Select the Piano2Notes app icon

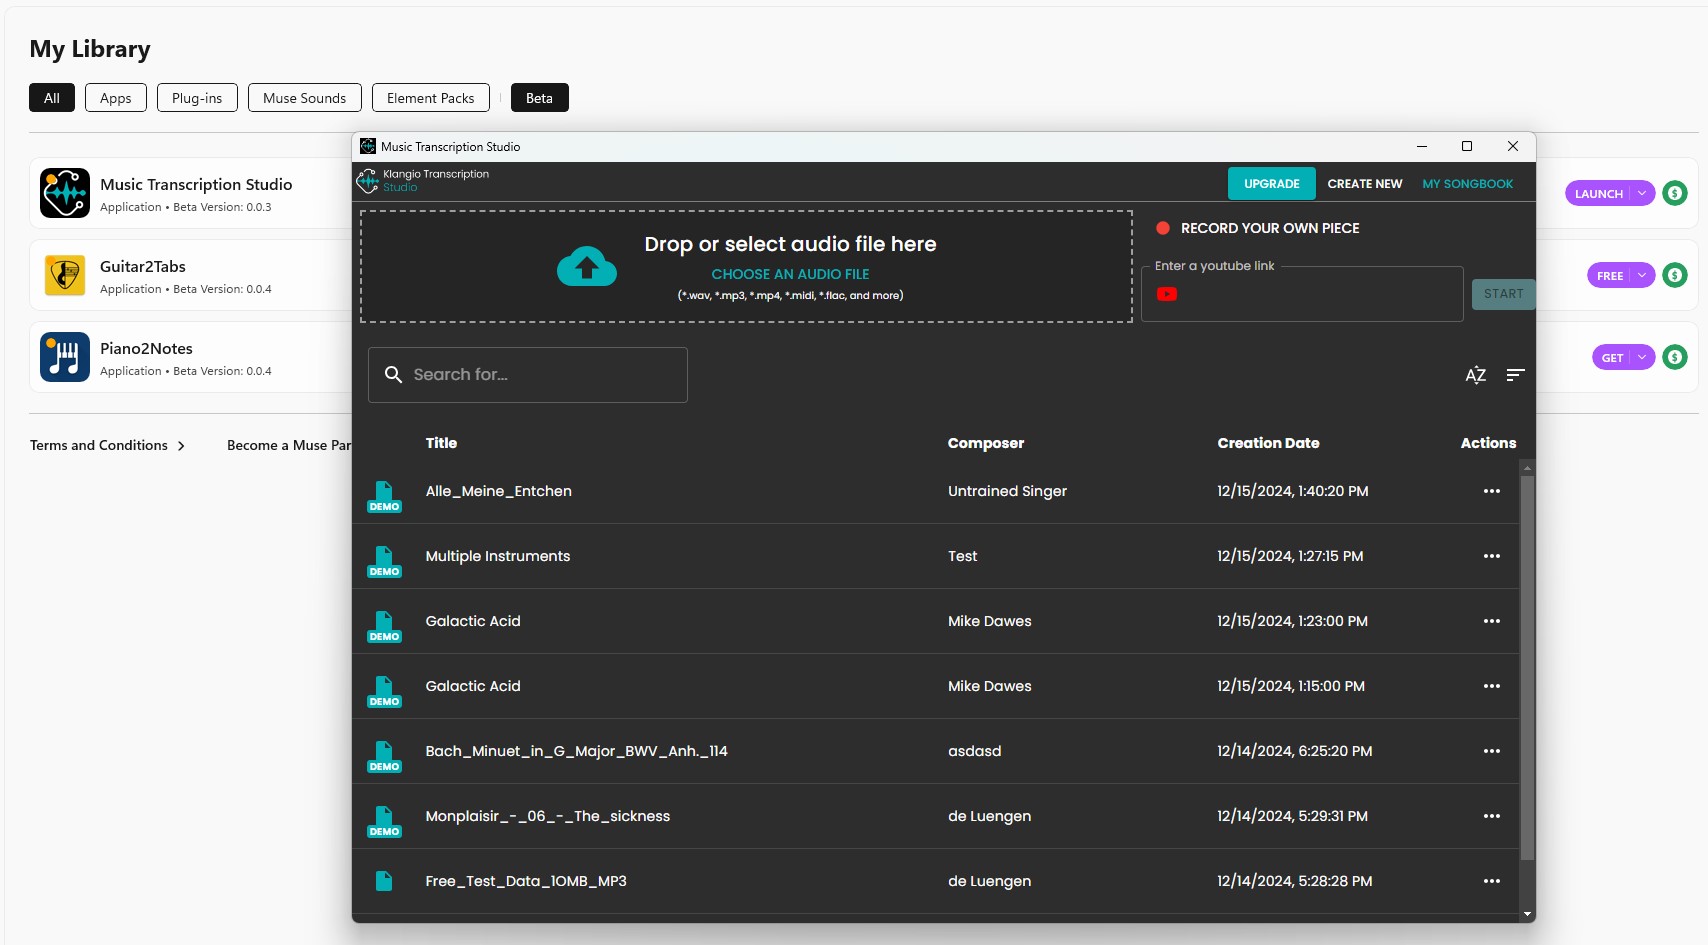pyautogui.click(x=64, y=356)
